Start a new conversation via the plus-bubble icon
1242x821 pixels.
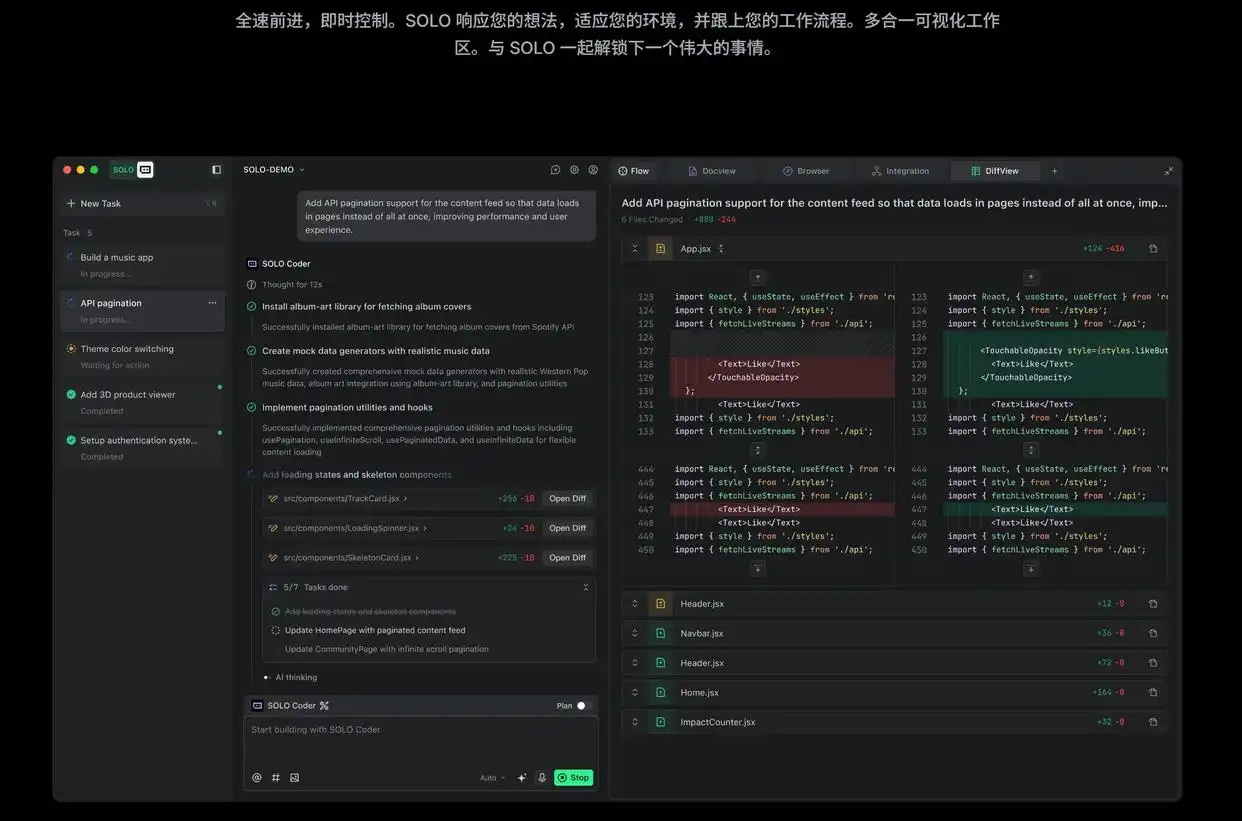(x=553, y=170)
